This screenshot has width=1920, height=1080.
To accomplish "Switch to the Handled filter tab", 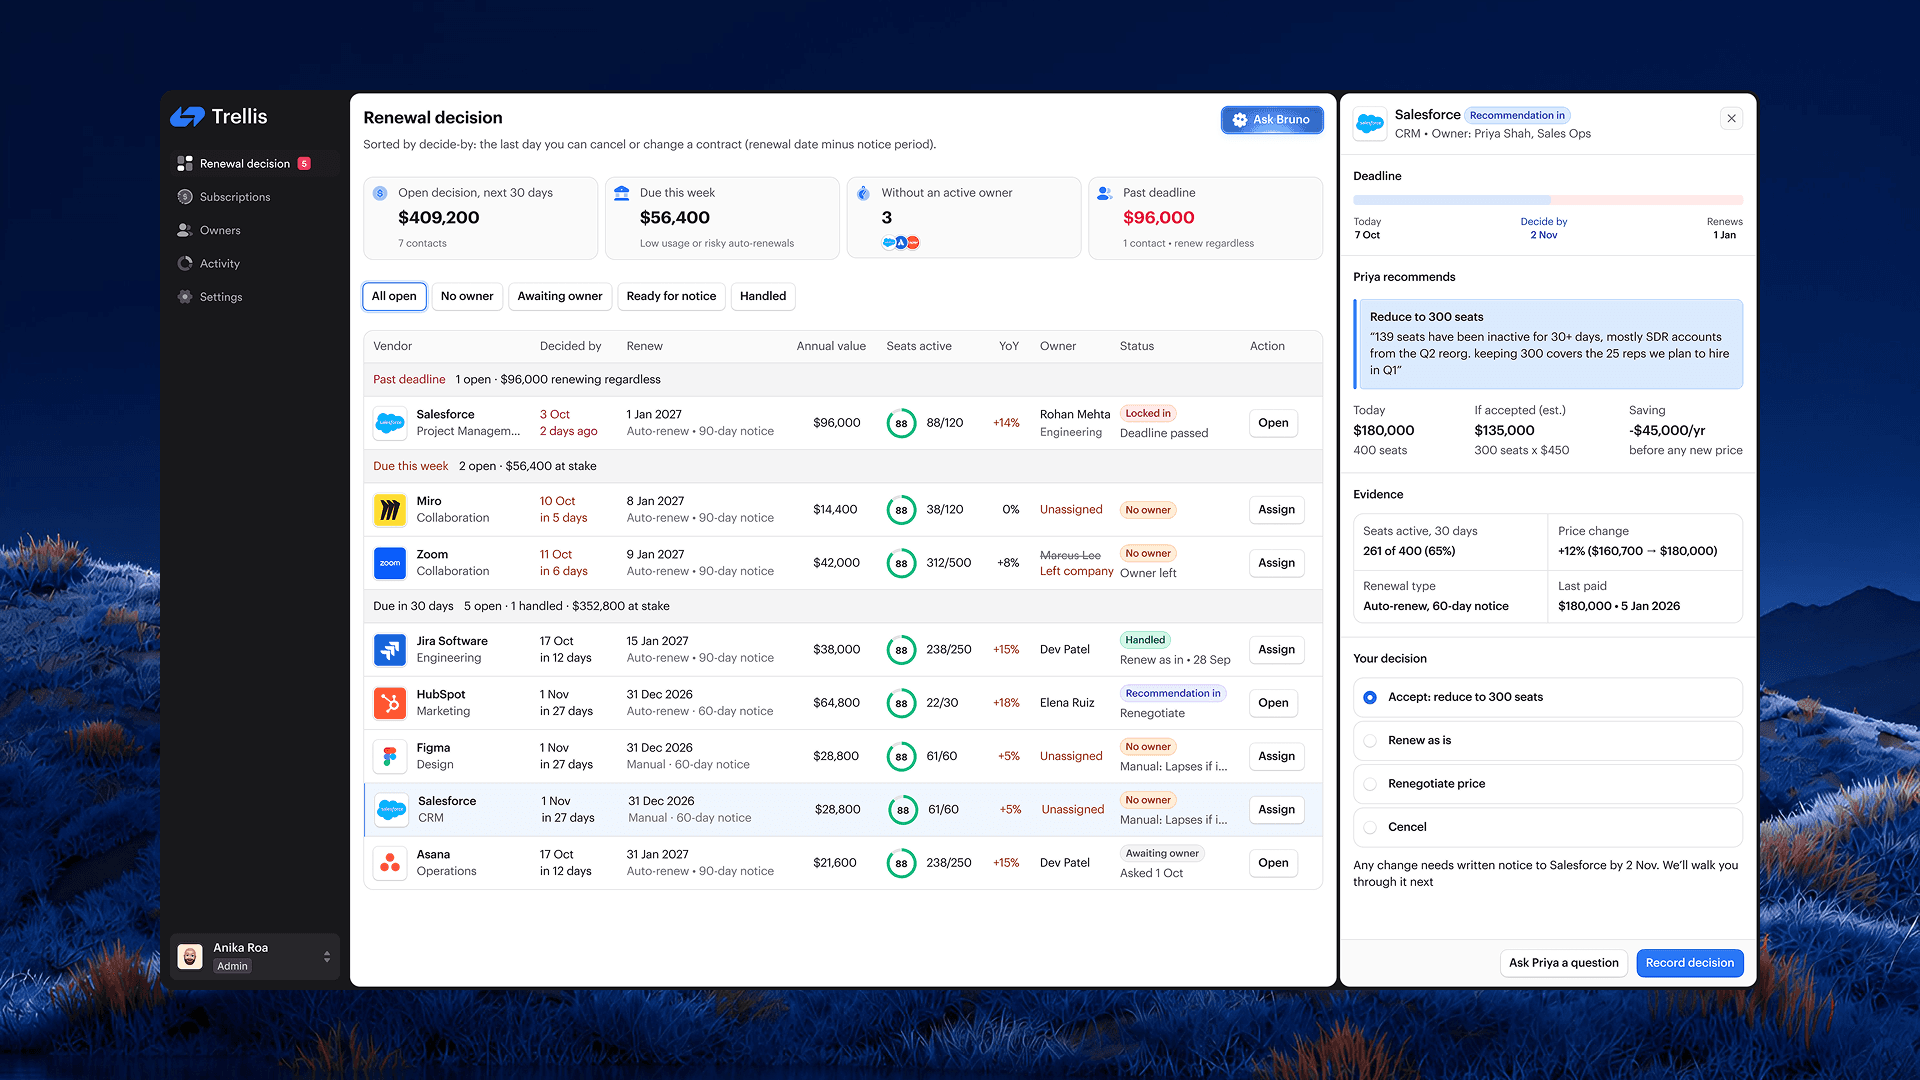I will pos(763,296).
